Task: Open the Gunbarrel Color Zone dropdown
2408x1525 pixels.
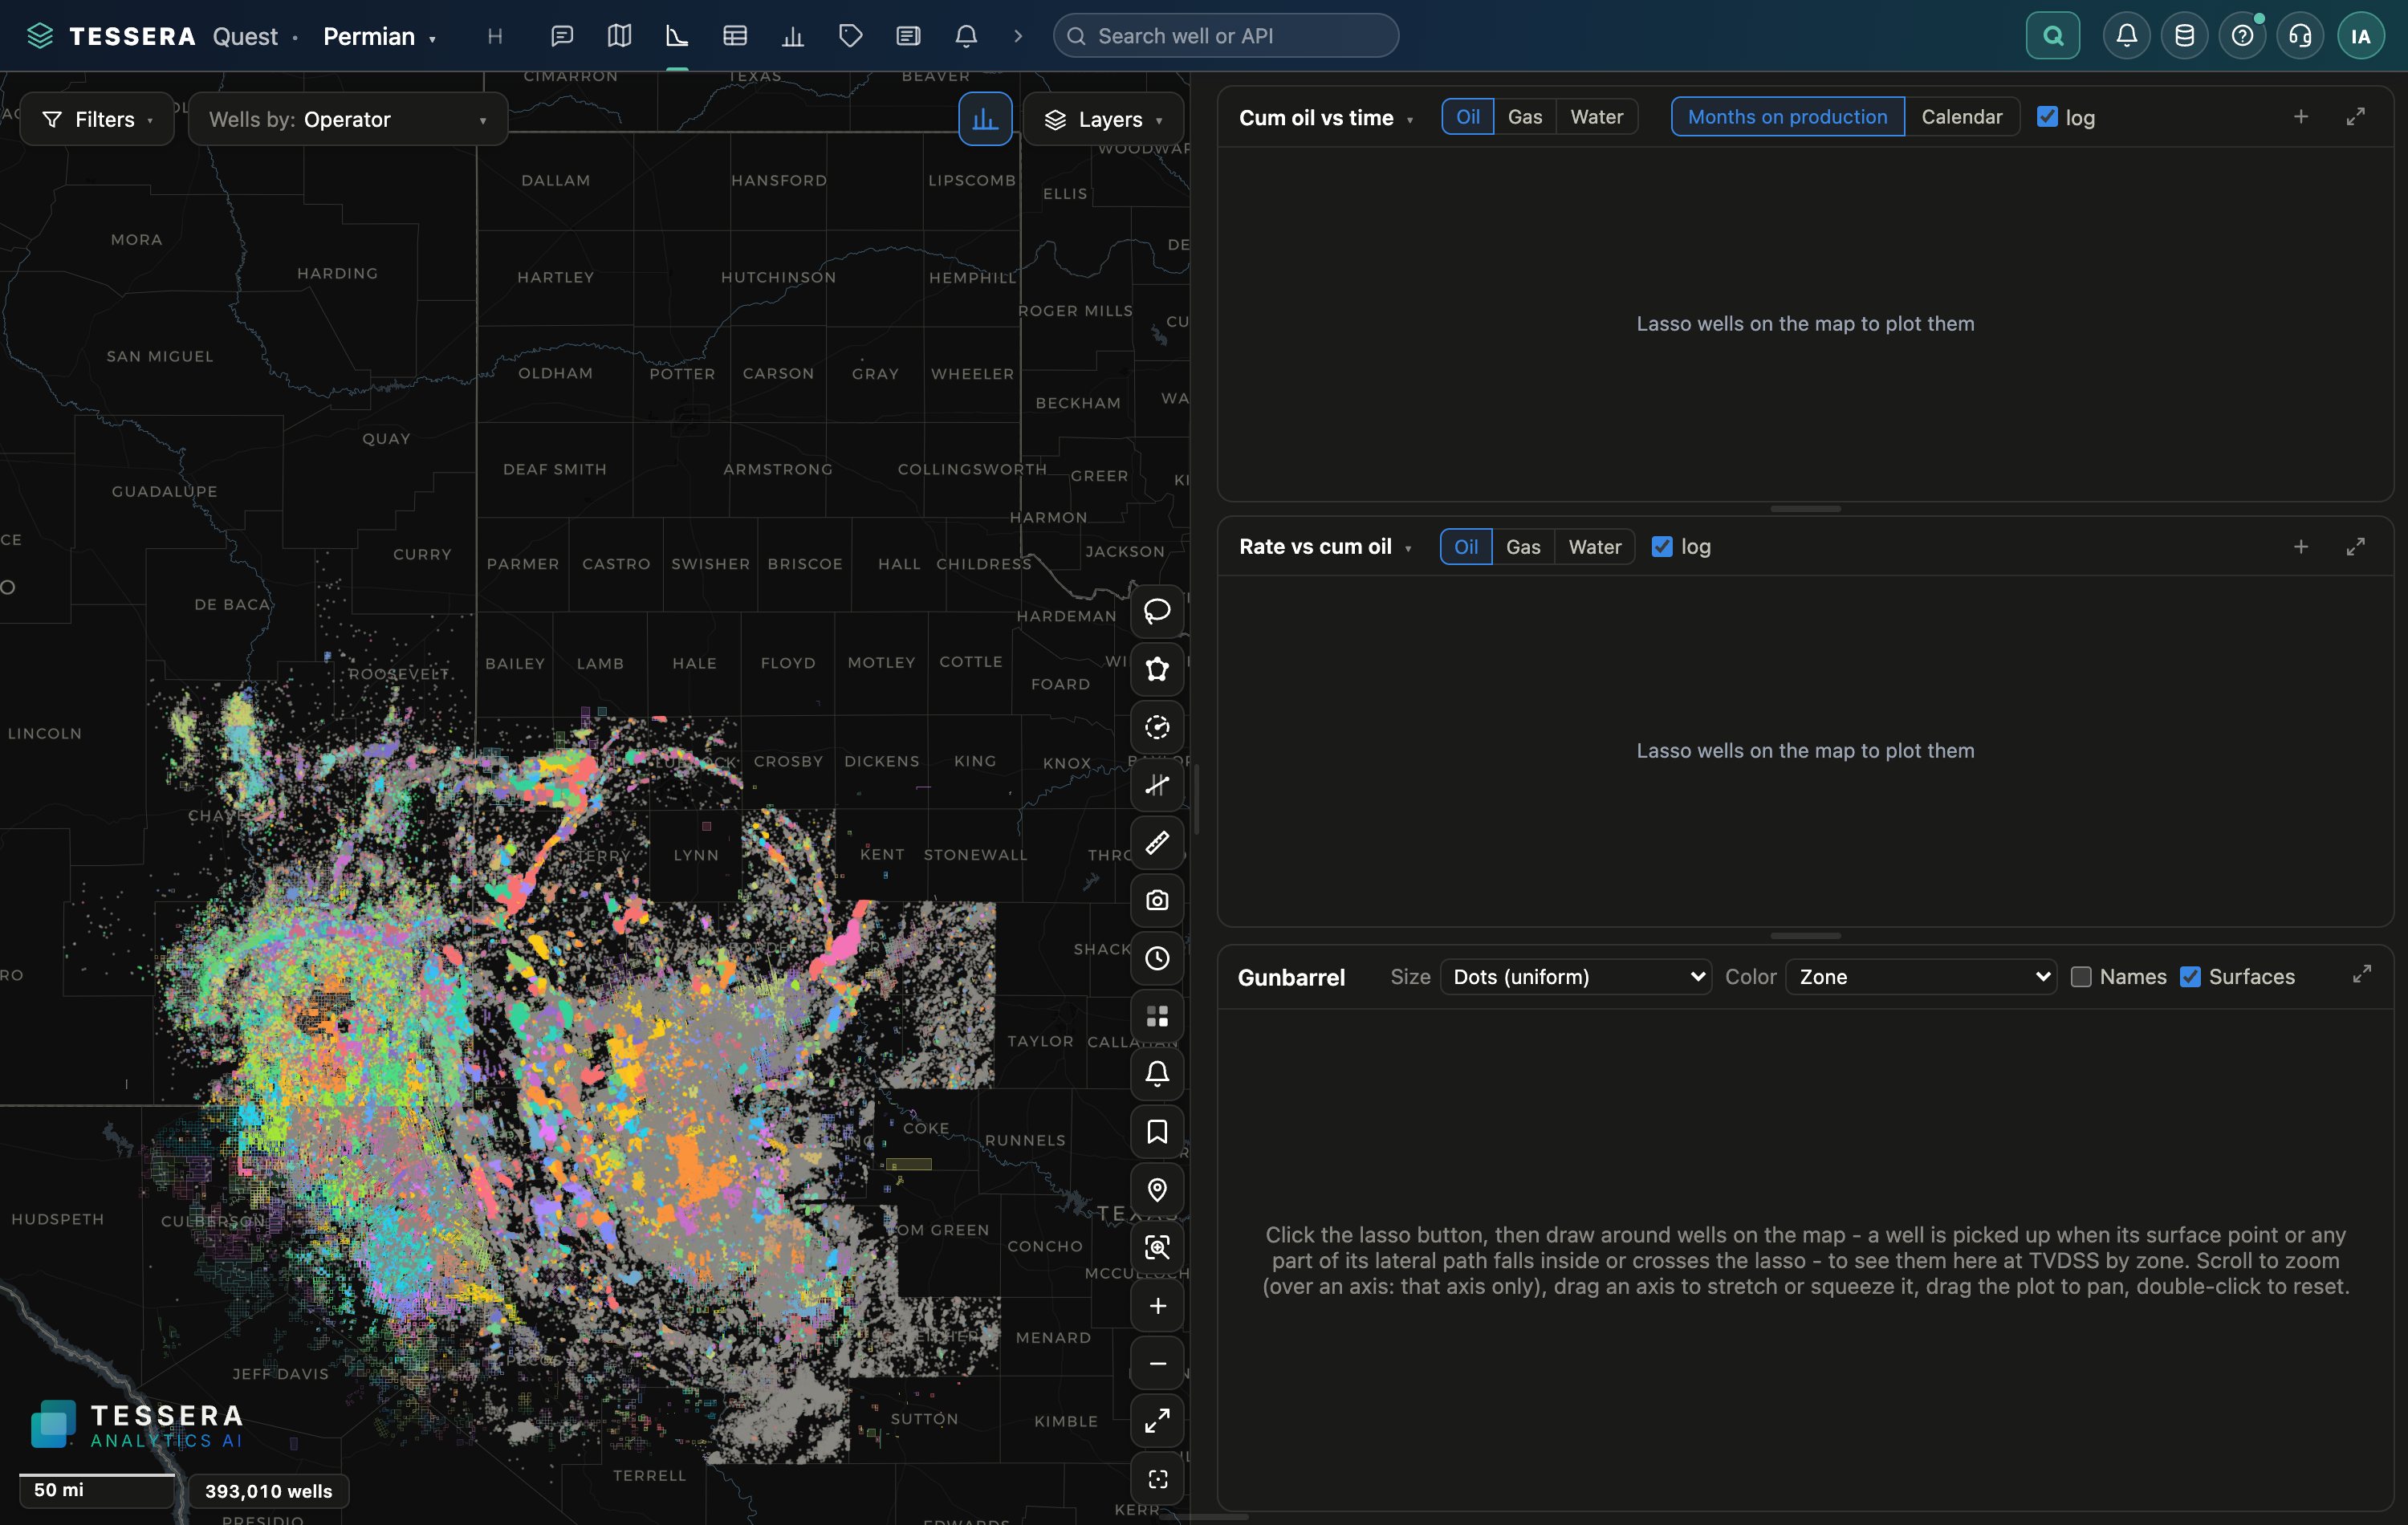Action: (1921, 977)
